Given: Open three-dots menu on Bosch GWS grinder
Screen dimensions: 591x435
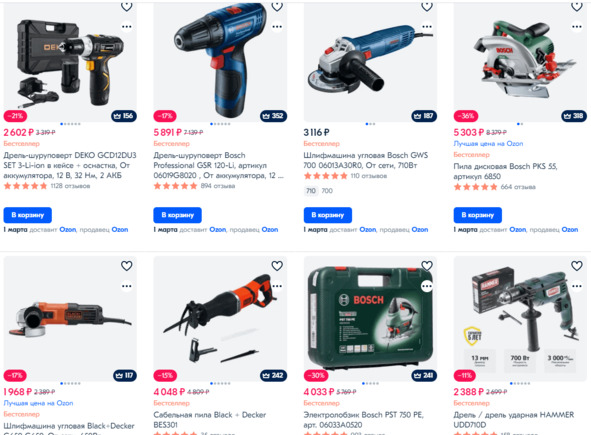Looking at the screenshot, I should point(427,26).
